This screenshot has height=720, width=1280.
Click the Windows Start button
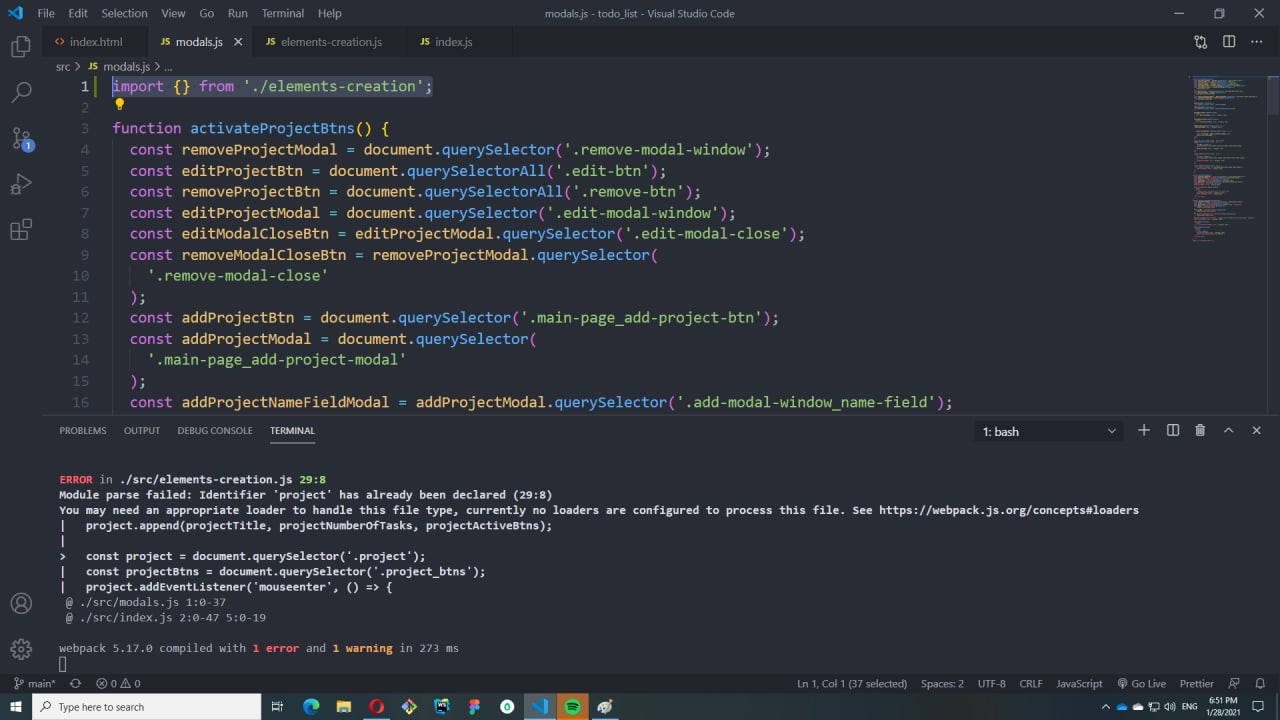tap(15, 706)
